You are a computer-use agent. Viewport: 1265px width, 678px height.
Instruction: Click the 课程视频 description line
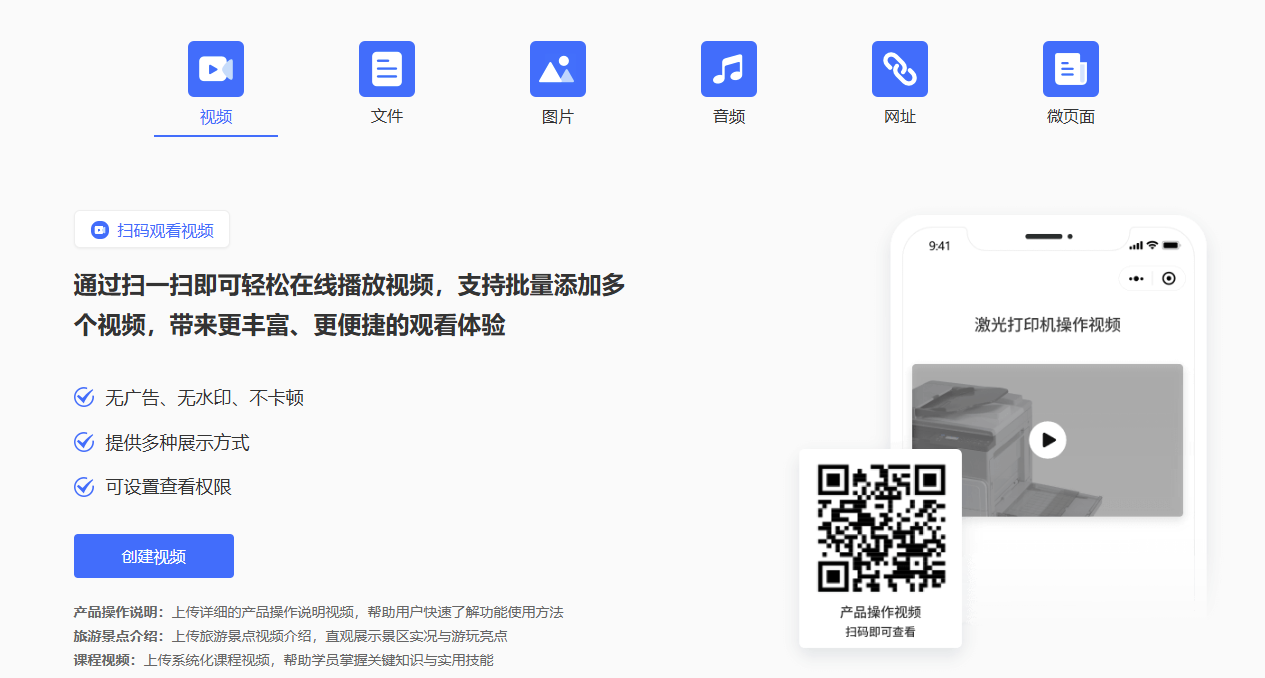click(x=284, y=660)
